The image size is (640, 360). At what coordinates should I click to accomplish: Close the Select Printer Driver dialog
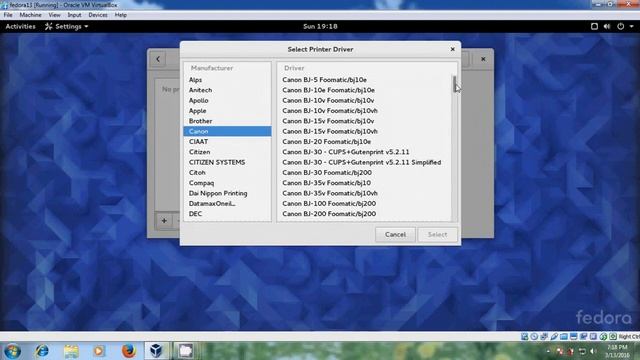[452, 49]
